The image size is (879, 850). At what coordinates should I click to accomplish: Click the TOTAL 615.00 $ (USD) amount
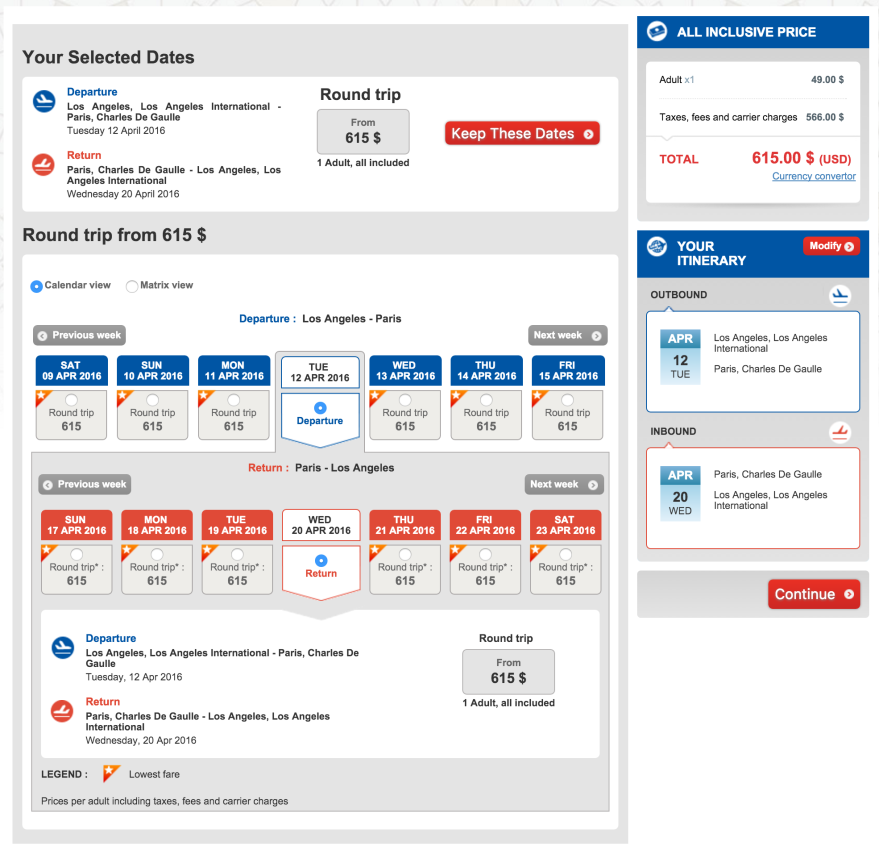click(802, 158)
